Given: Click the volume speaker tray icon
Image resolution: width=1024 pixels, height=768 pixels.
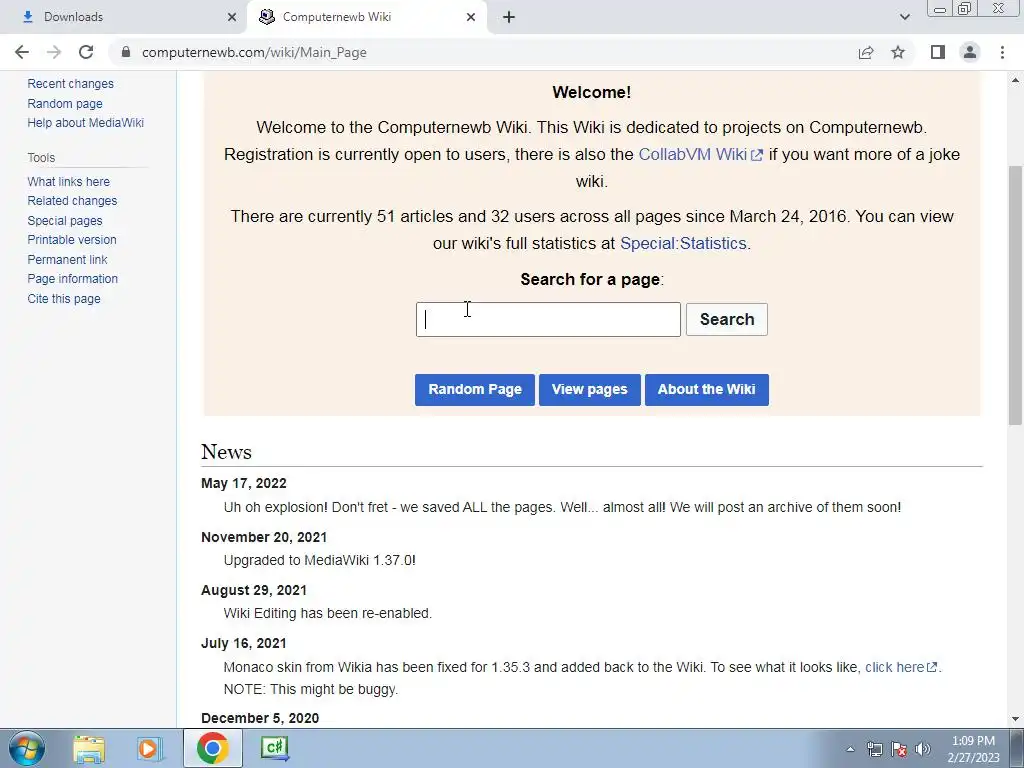Looking at the screenshot, I should point(923,749).
